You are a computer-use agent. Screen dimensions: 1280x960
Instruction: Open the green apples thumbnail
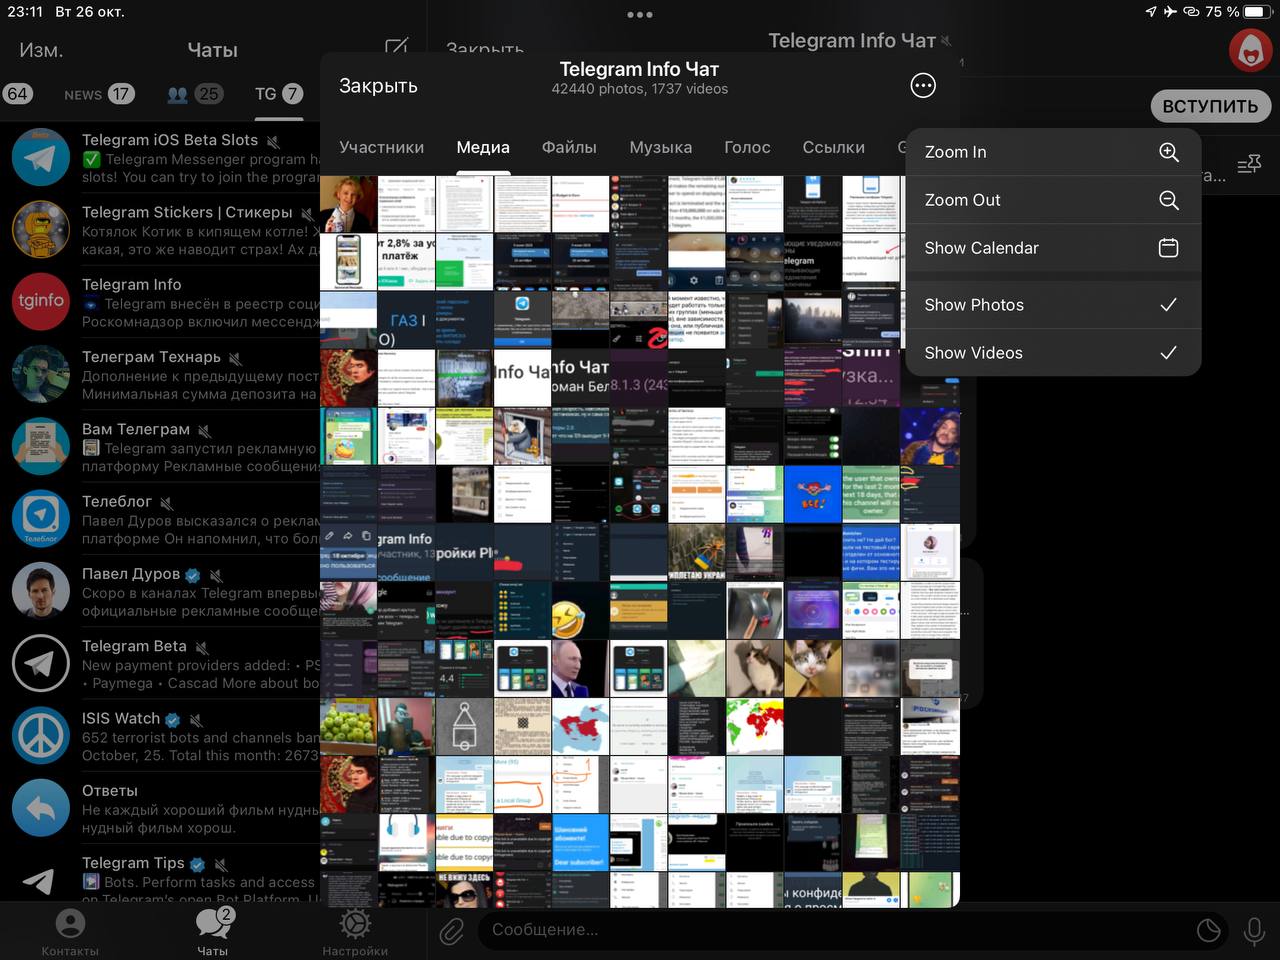[348, 726]
